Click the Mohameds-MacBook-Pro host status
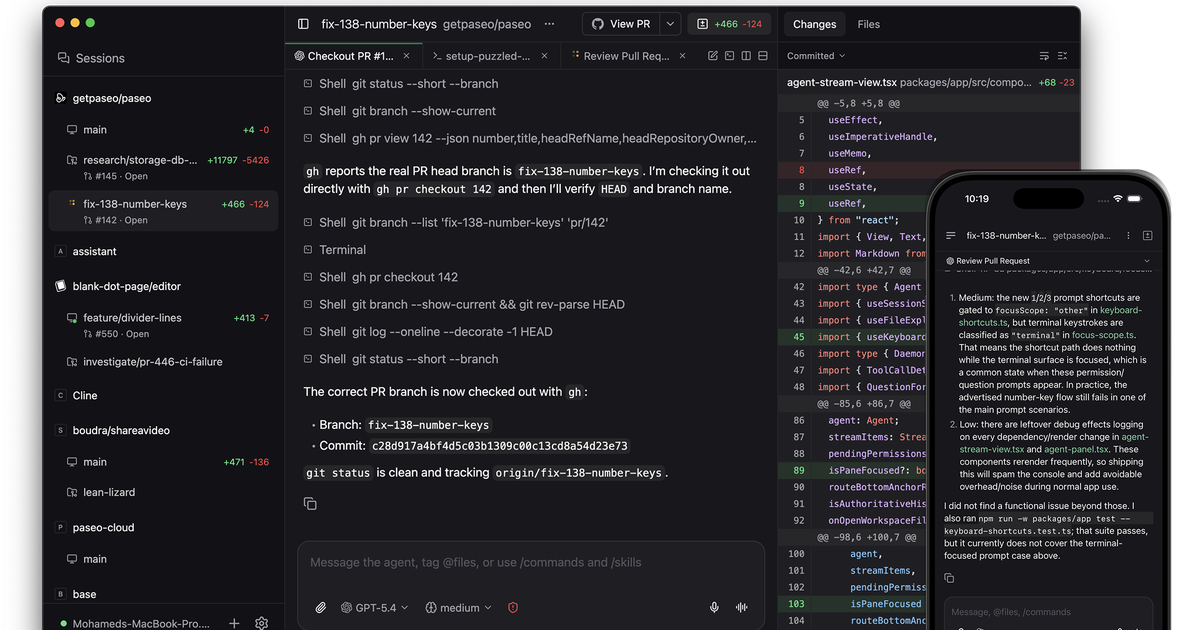Screen dimensions: 1200x630 pos(134,624)
